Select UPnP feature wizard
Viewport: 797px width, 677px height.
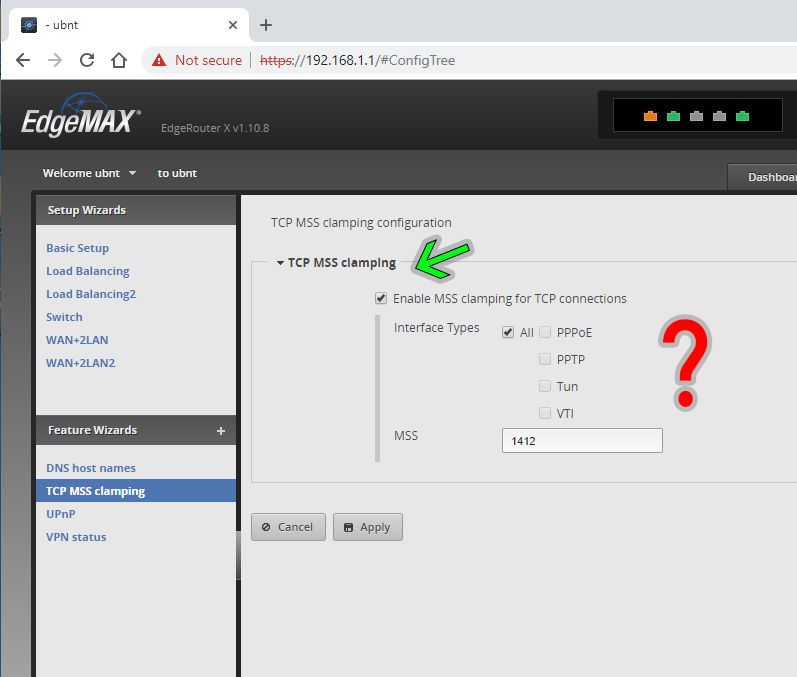click(x=61, y=514)
